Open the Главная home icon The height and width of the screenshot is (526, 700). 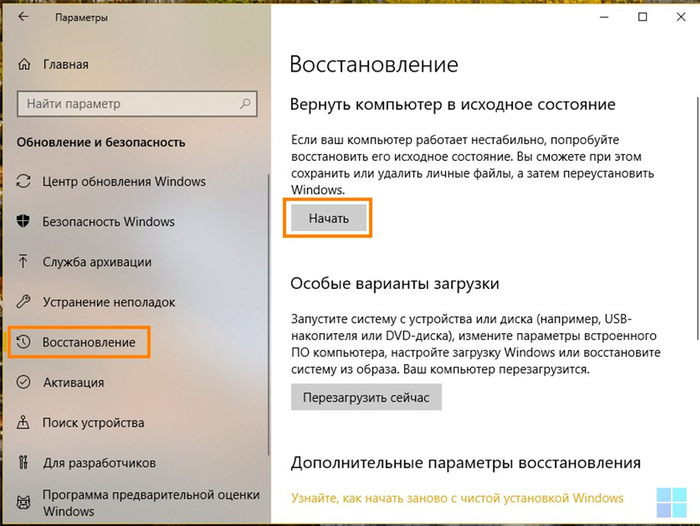tap(24, 65)
